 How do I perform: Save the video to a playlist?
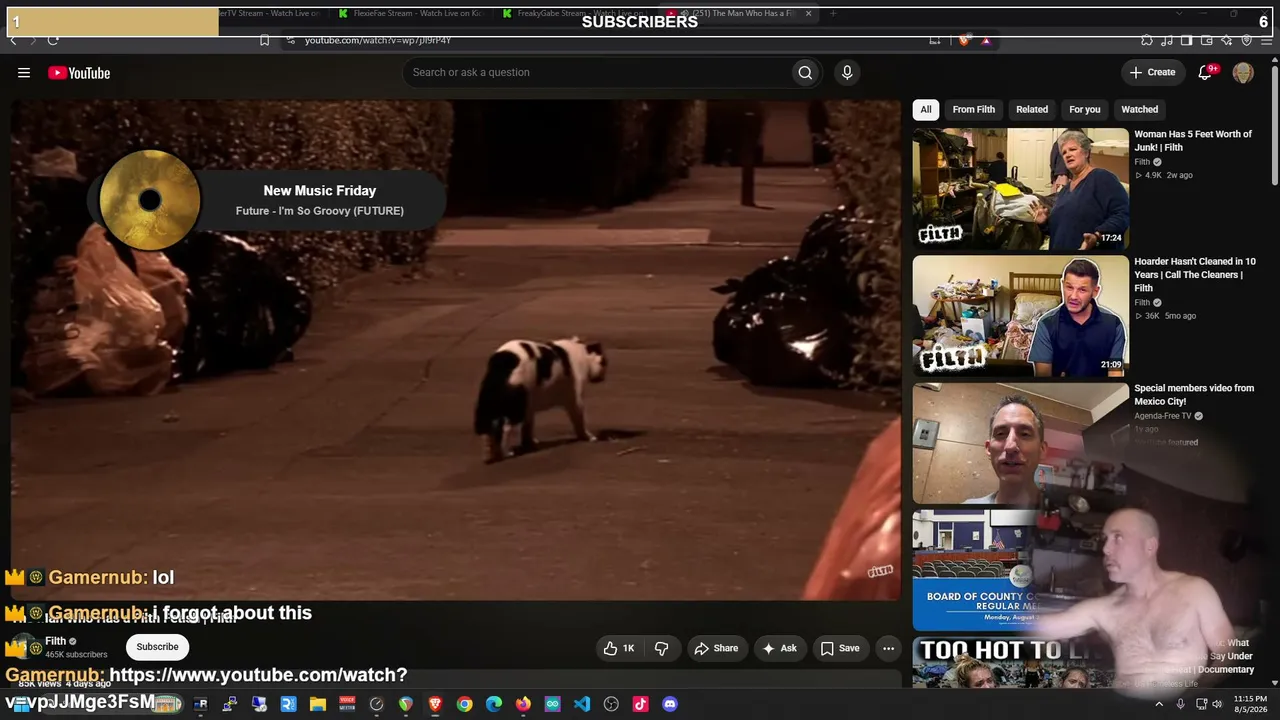pos(840,648)
